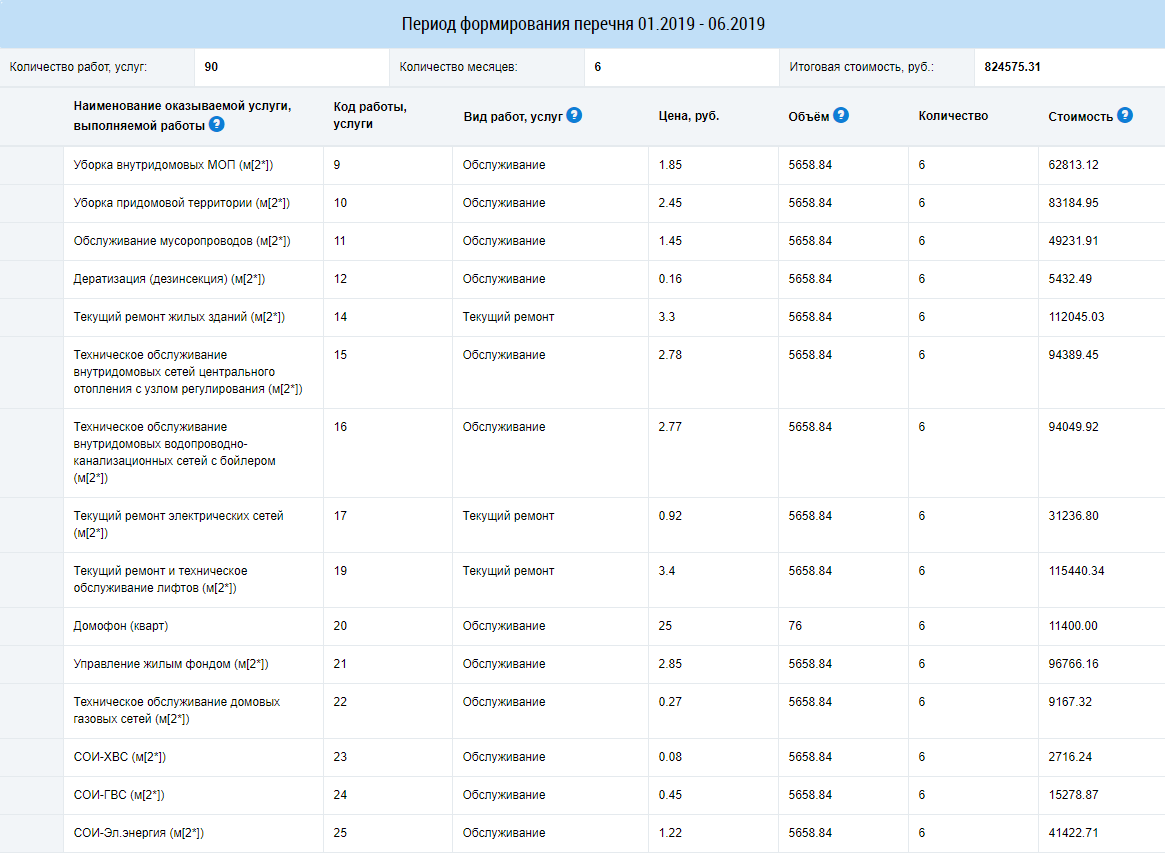Screen dimensions: 1165x853
Task: Click the 'Домофон (кварт)' service name
Action: click(x=121, y=626)
